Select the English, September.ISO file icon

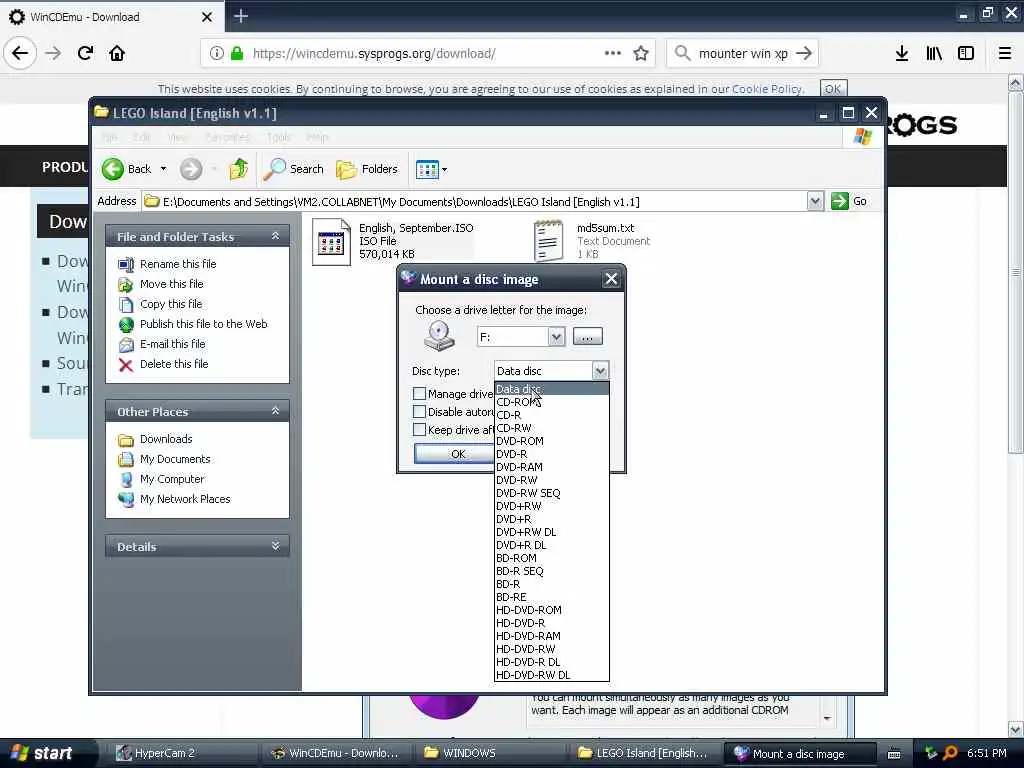(x=331, y=242)
